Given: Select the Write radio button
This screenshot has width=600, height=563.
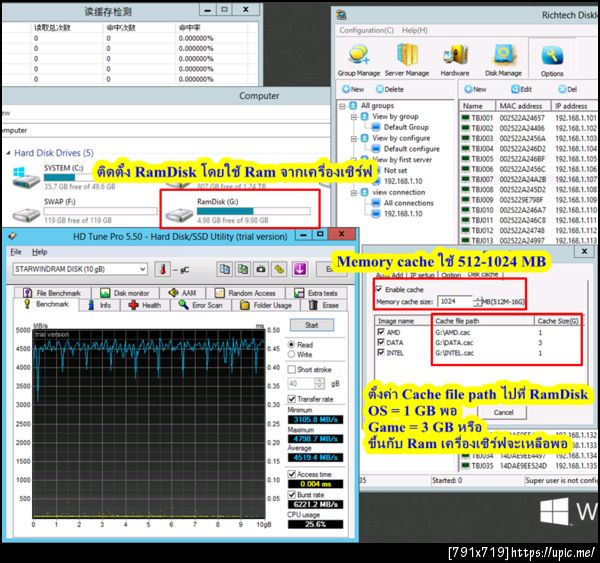Looking at the screenshot, I should (291, 354).
